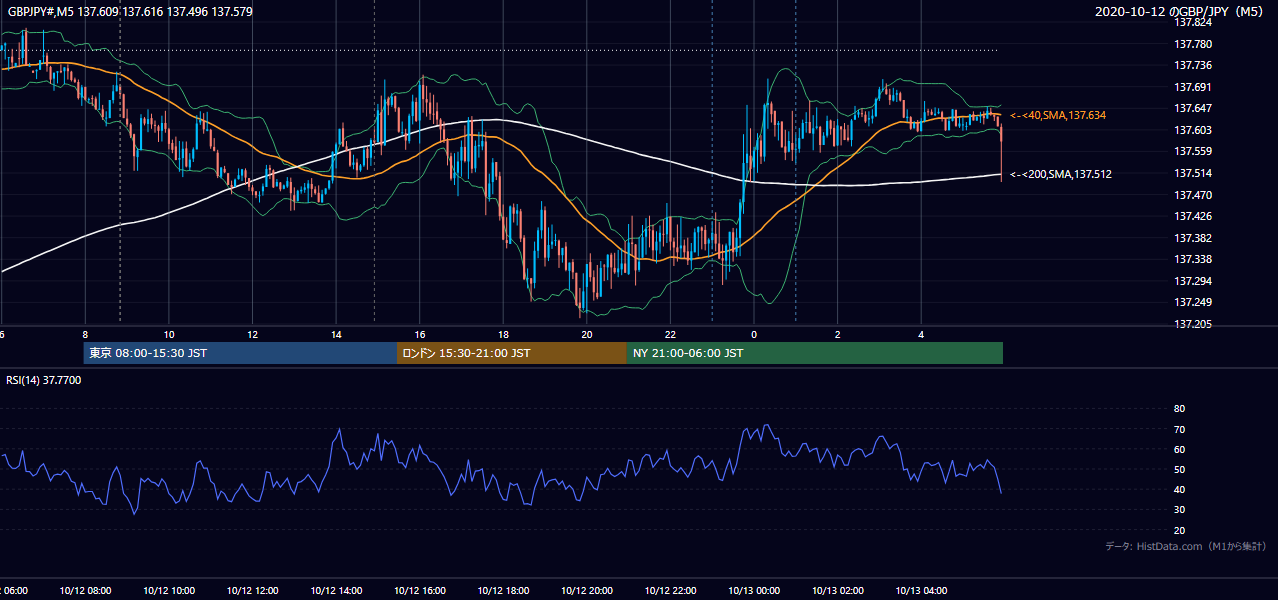This screenshot has height=600, width=1278.
Task: Click the 10/12 22:00 date label
Action: (670, 591)
